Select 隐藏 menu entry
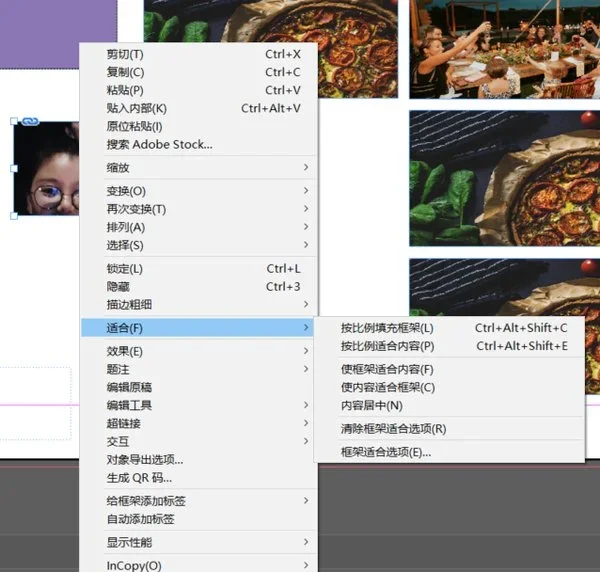Image resolution: width=600 pixels, height=572 pixels. click(x=198, y=287)
